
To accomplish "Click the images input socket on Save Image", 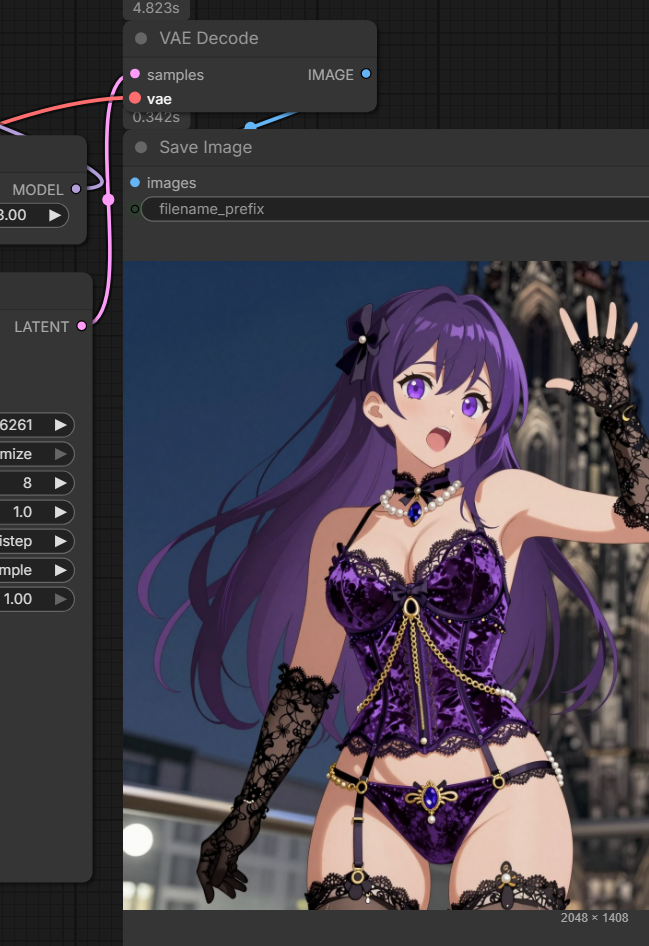I will point(135,183).
